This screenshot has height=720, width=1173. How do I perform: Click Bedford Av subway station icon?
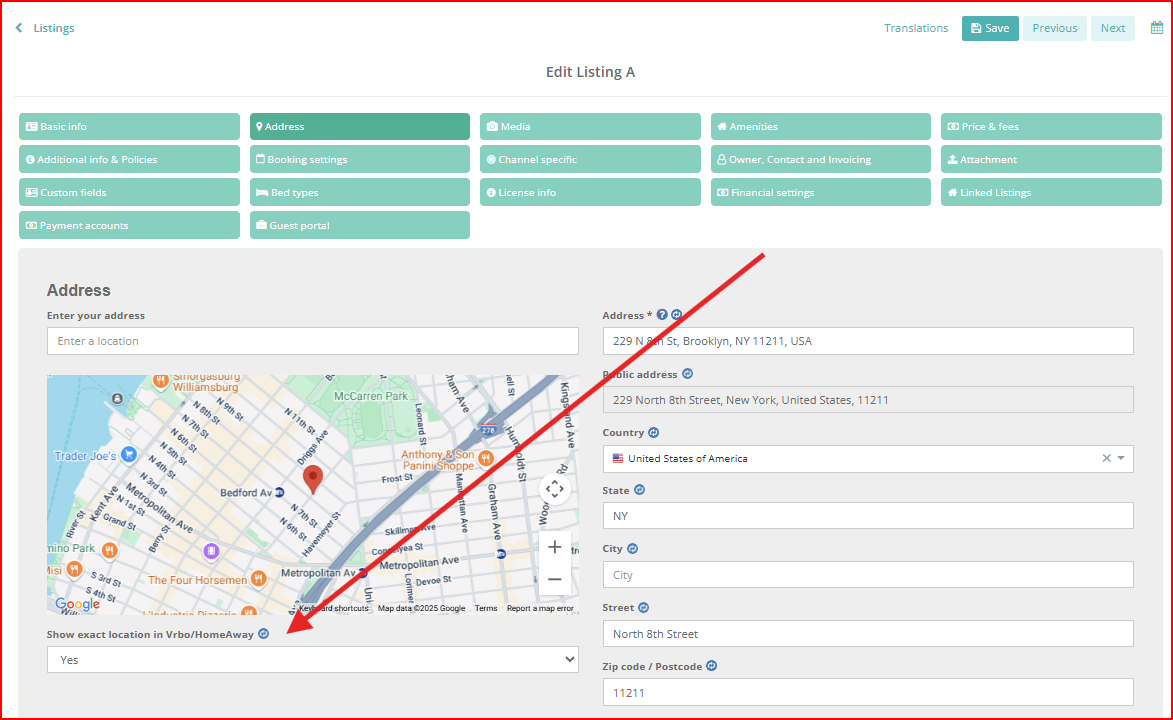pos(280,492)
